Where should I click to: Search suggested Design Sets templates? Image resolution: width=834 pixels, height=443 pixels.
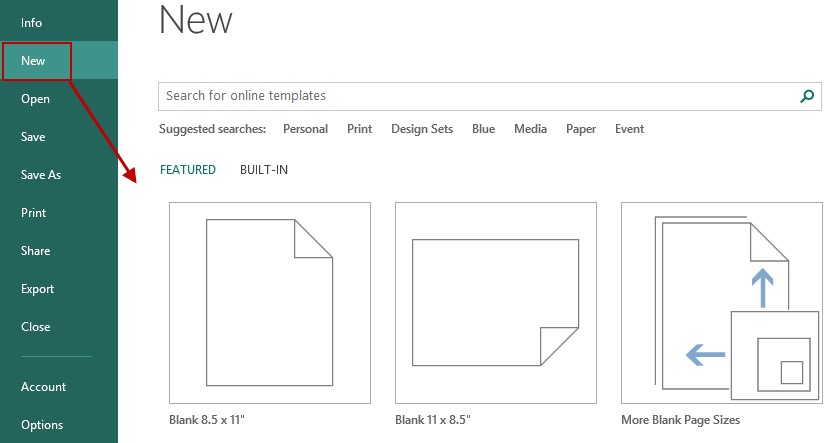coord(422,129)
